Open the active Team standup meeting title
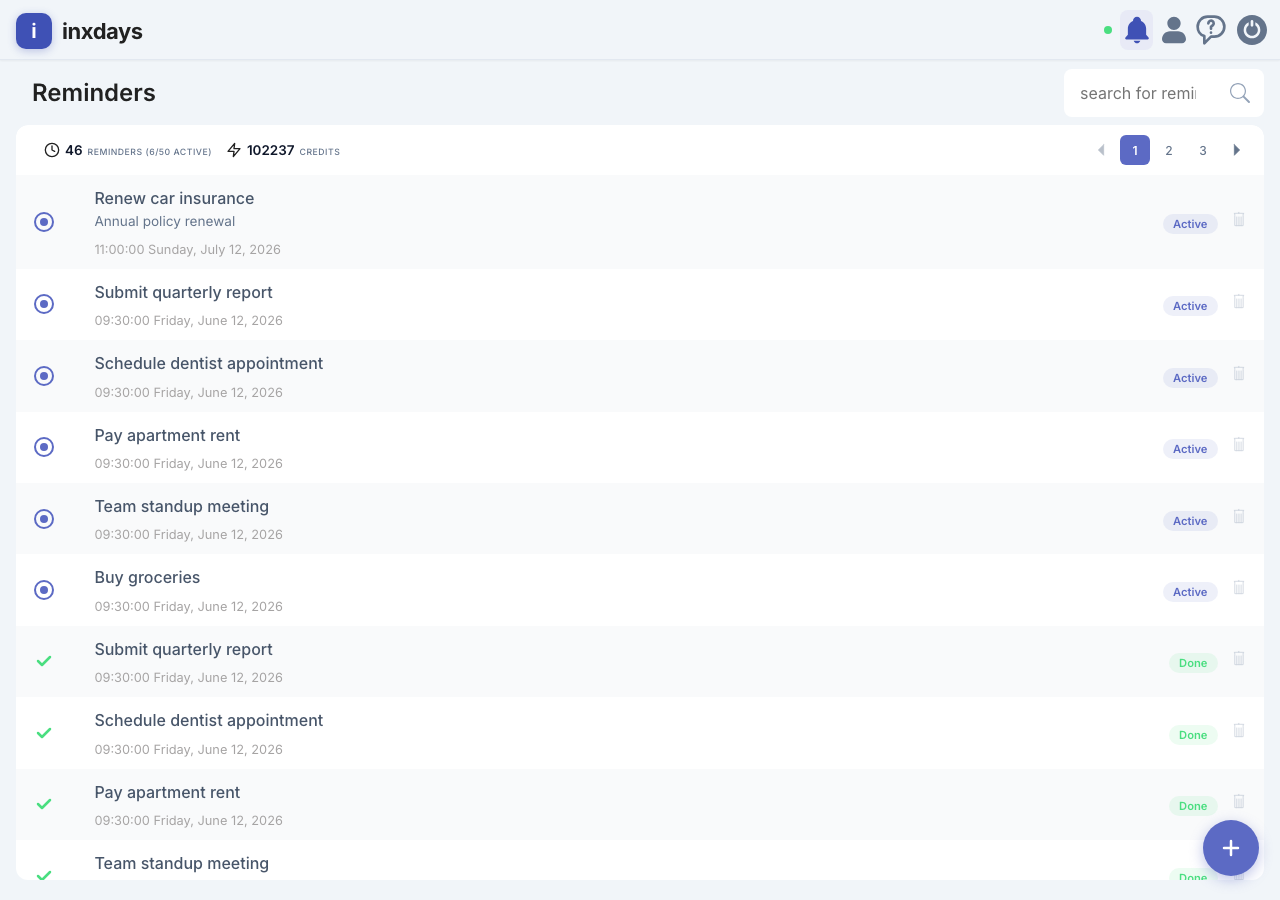This screenshot has height=900, width=1280. (181, 506)
